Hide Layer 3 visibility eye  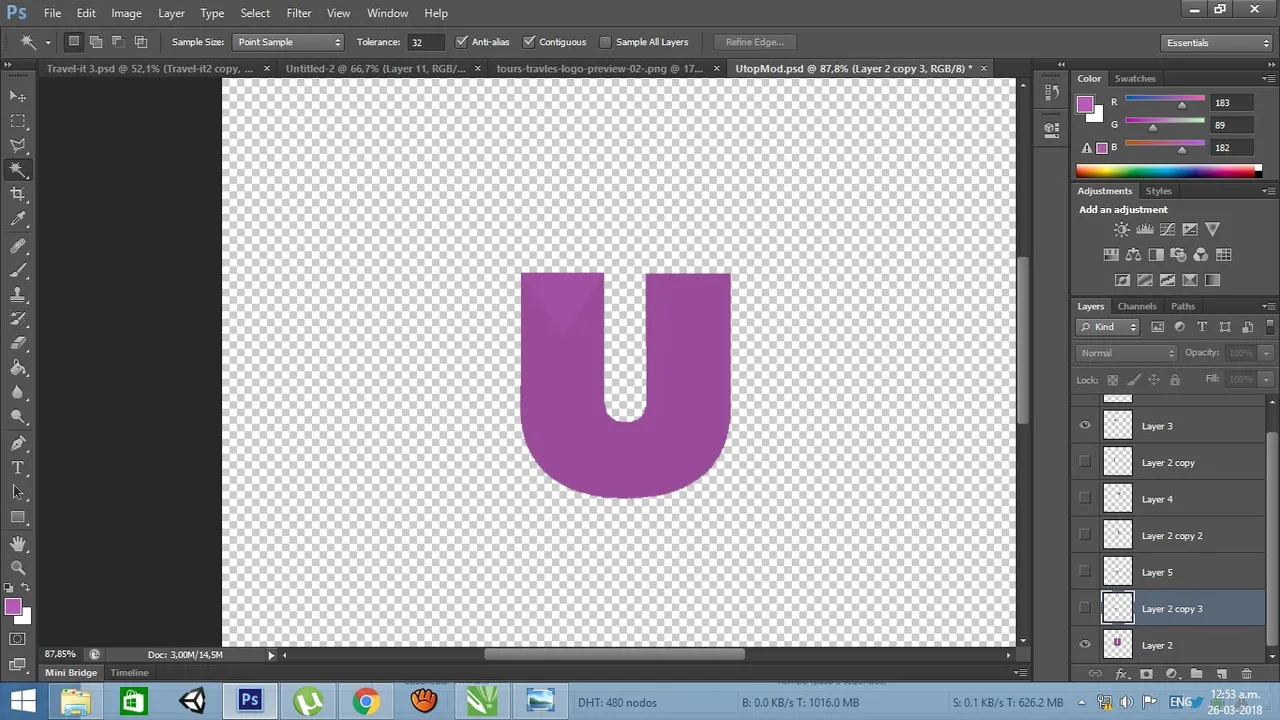point(1085,426)
